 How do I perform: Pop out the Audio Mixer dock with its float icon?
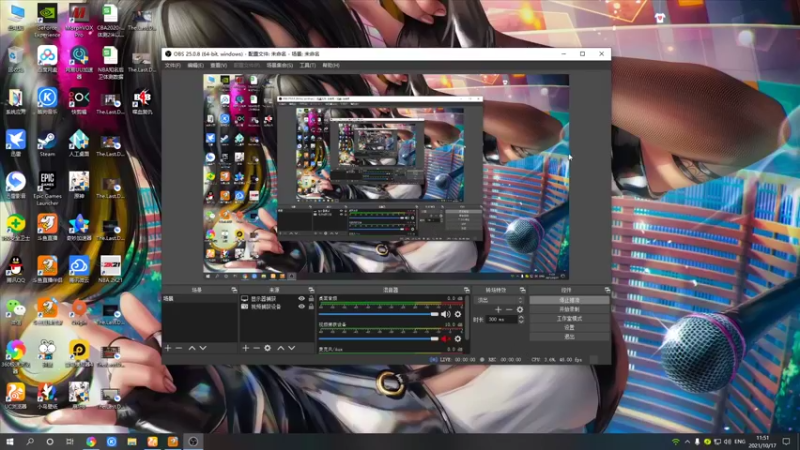point(466,290)
